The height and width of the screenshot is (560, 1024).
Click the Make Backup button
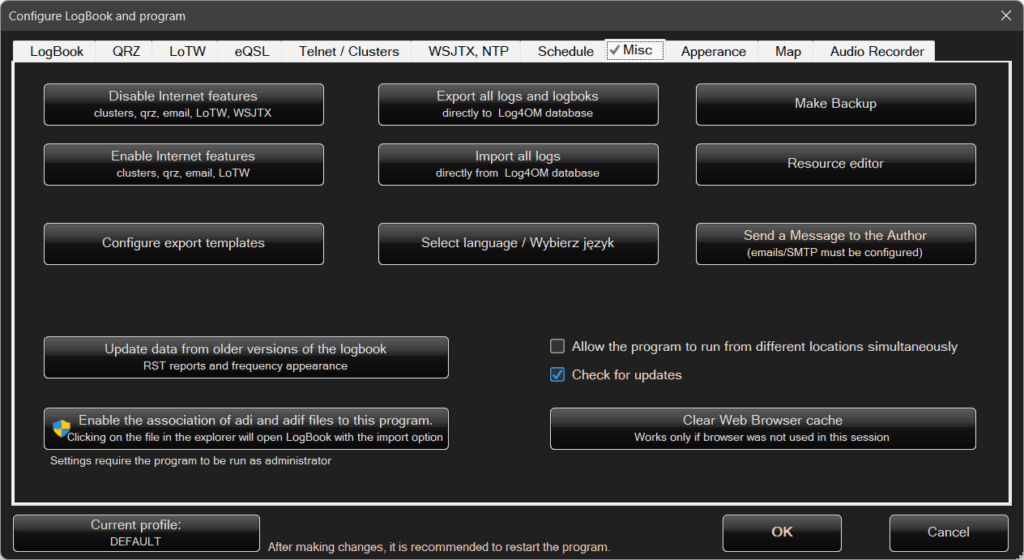(x=835, y=104)
